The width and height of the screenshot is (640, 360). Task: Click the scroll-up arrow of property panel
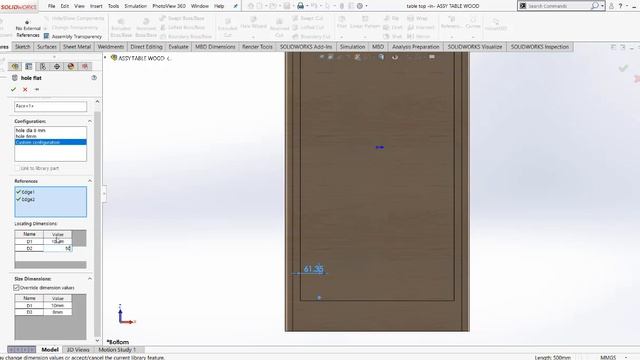pyautogui.click(x=97, y=101)
